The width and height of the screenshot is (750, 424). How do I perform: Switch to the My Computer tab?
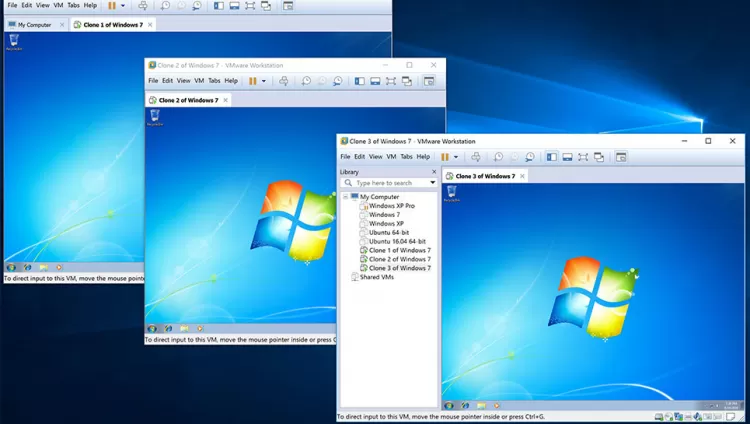(x=32, y=24)
